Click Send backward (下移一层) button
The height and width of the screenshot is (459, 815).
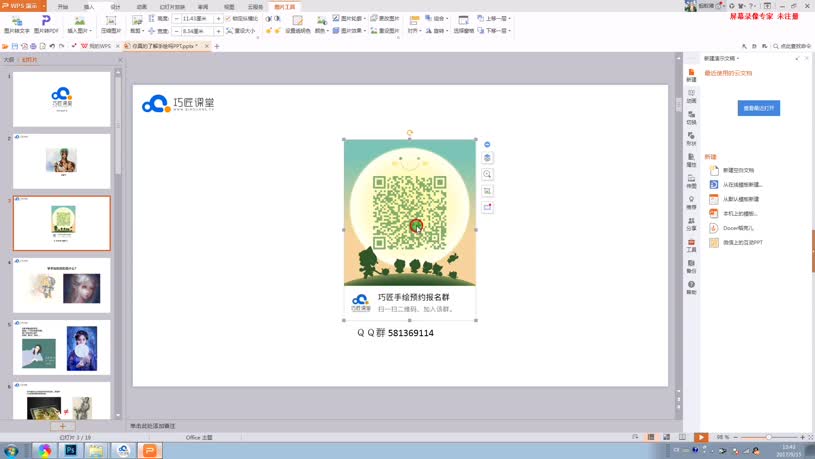click(x=492, y=31)
